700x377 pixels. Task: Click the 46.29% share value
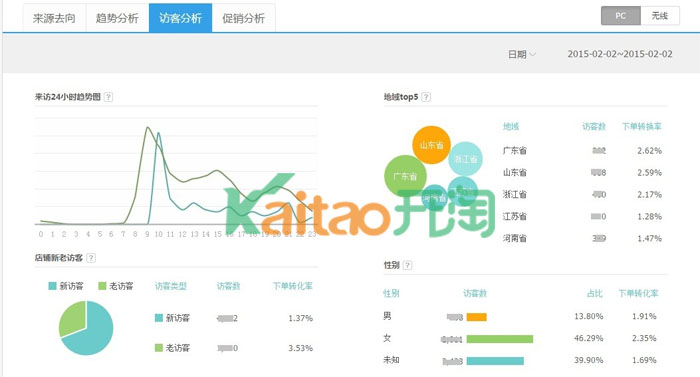coord(588,338)
